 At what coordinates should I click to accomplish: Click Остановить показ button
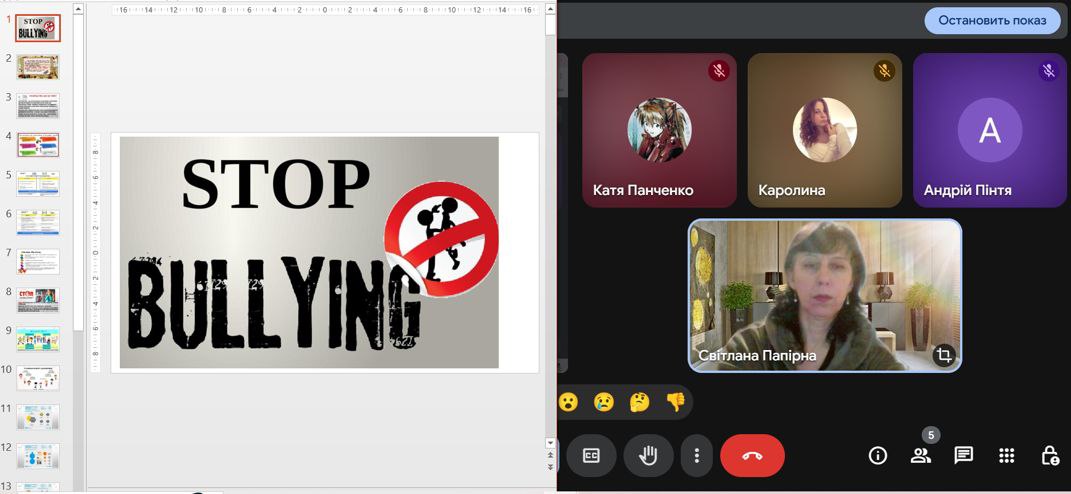(991, 20)
